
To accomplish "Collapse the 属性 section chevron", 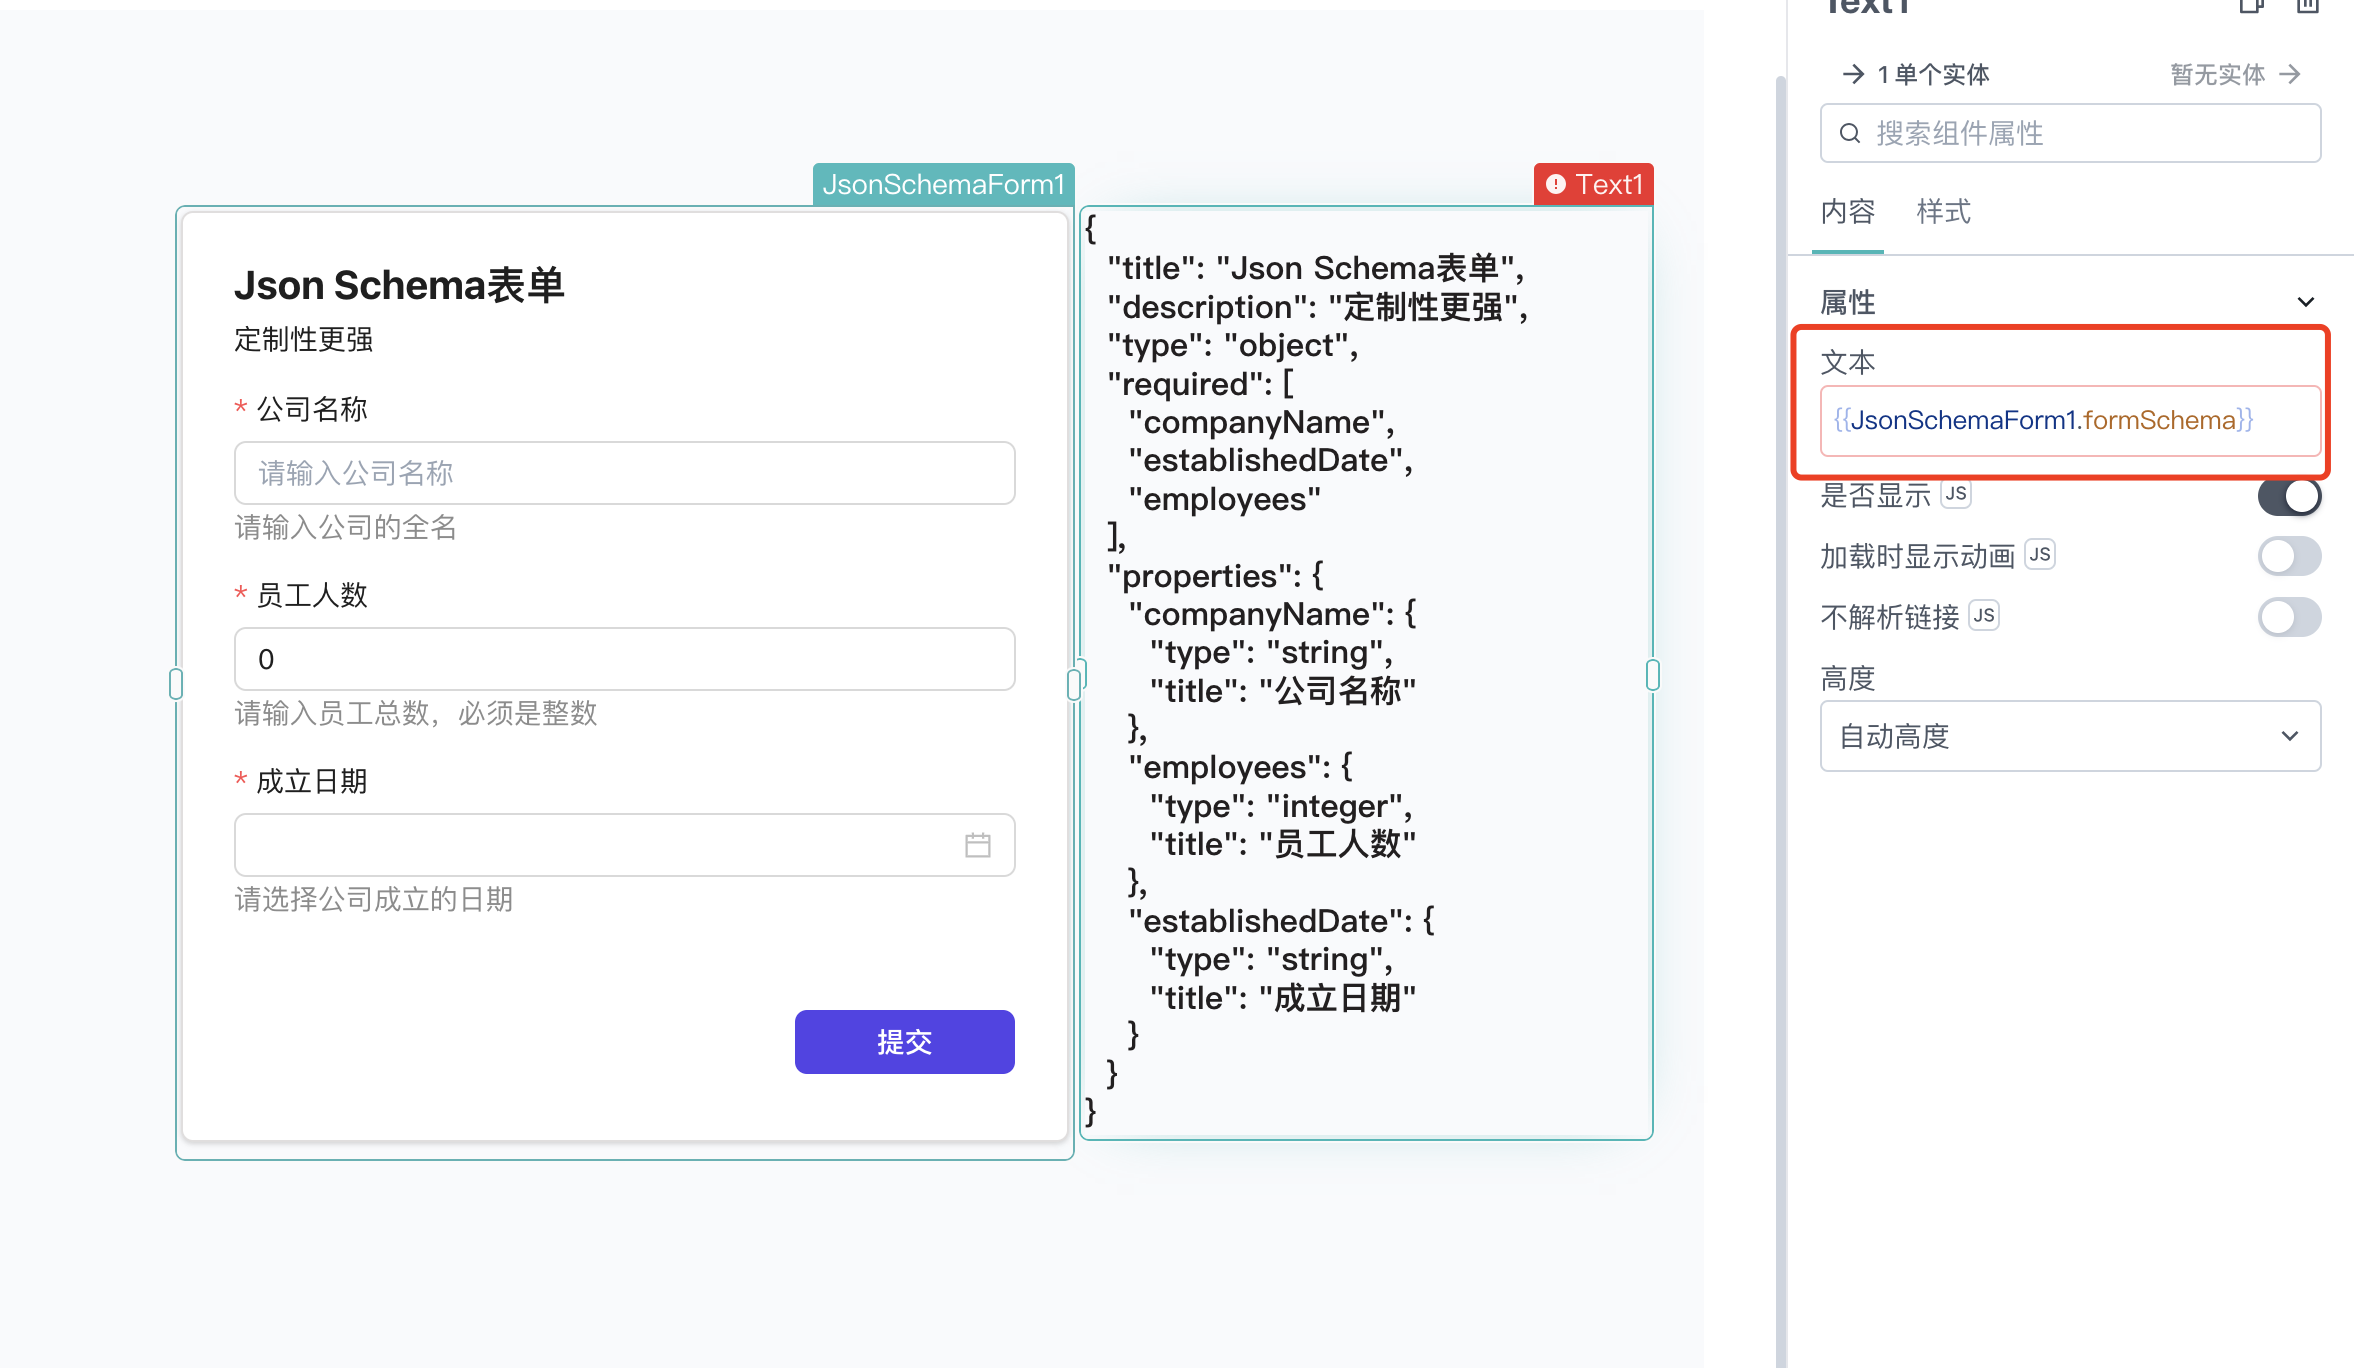I will [x=2306, y=302].
